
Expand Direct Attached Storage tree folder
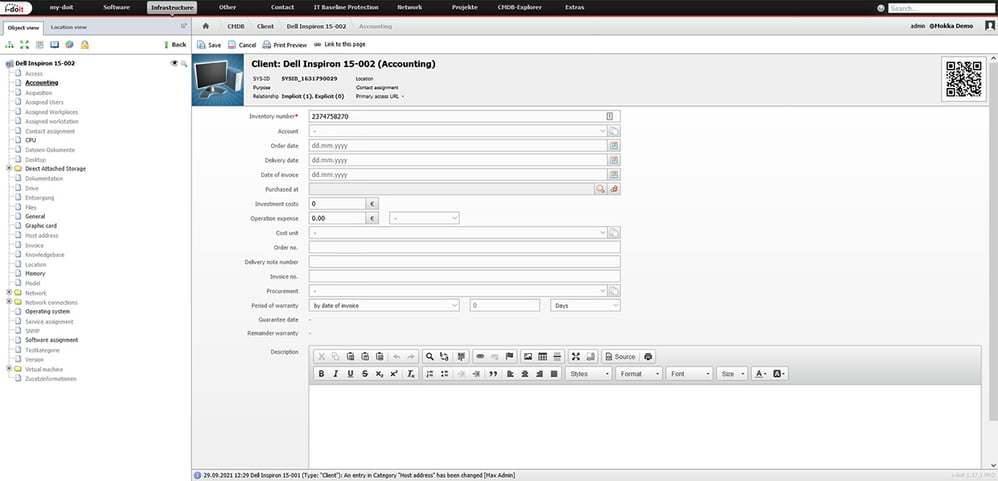(x=9, y=169)
